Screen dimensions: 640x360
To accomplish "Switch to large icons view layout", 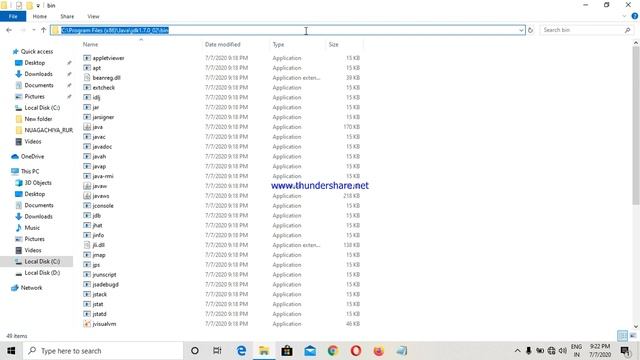I will pos(633,336).
